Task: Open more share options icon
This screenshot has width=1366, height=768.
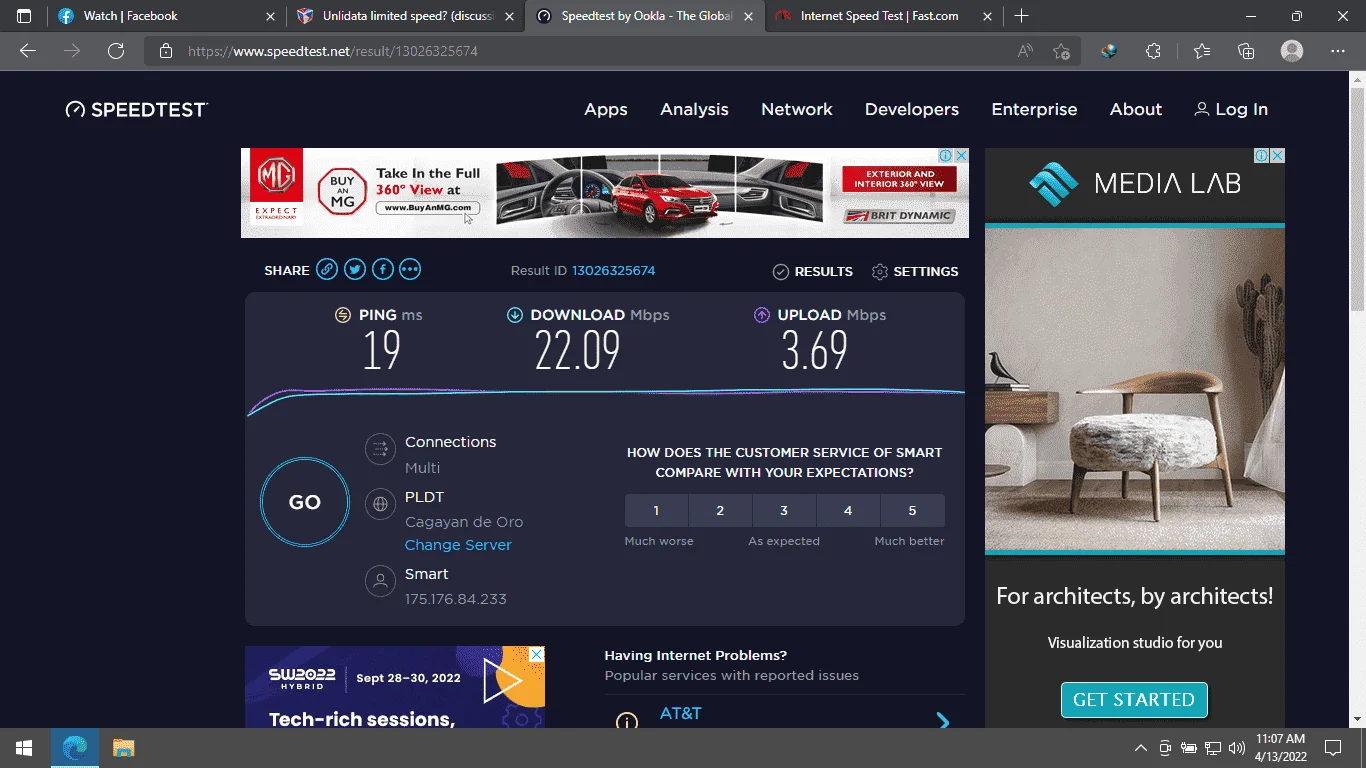Action: pos(410,270)
